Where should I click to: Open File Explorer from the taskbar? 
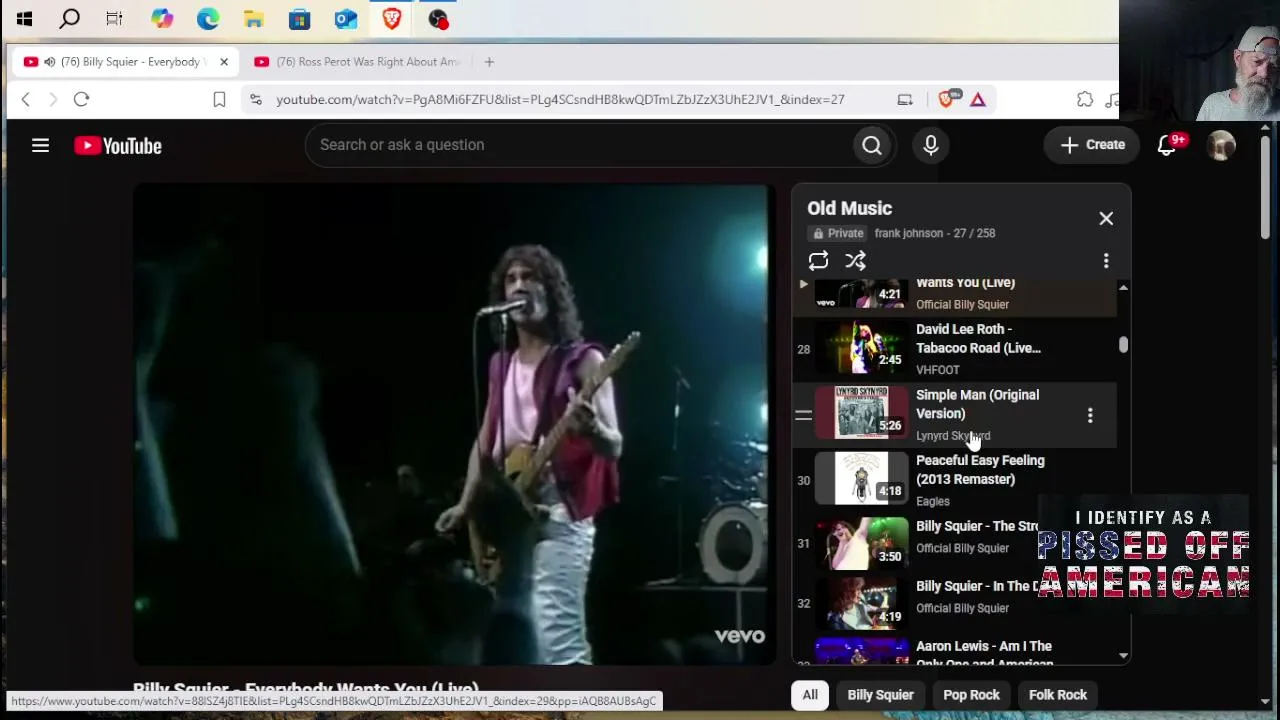click(x=254, y=18)
